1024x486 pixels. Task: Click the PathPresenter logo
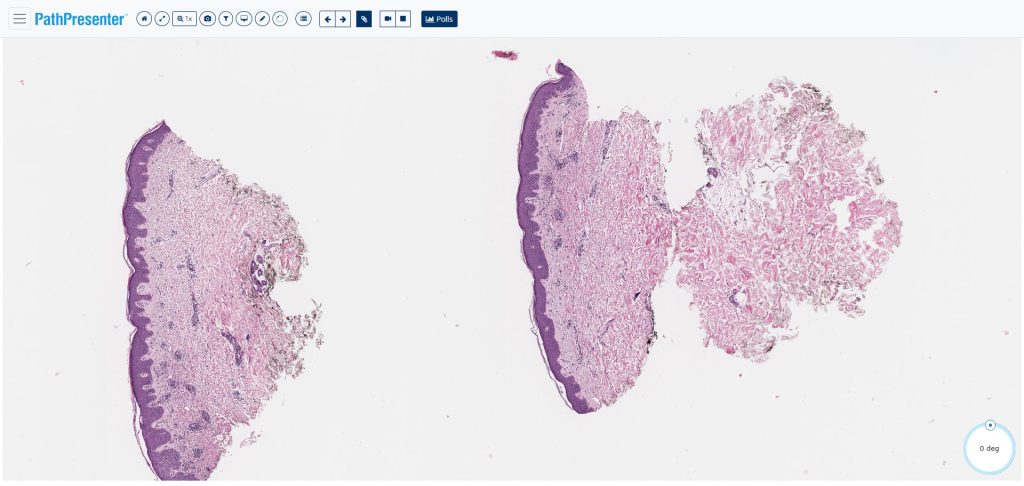80,19
